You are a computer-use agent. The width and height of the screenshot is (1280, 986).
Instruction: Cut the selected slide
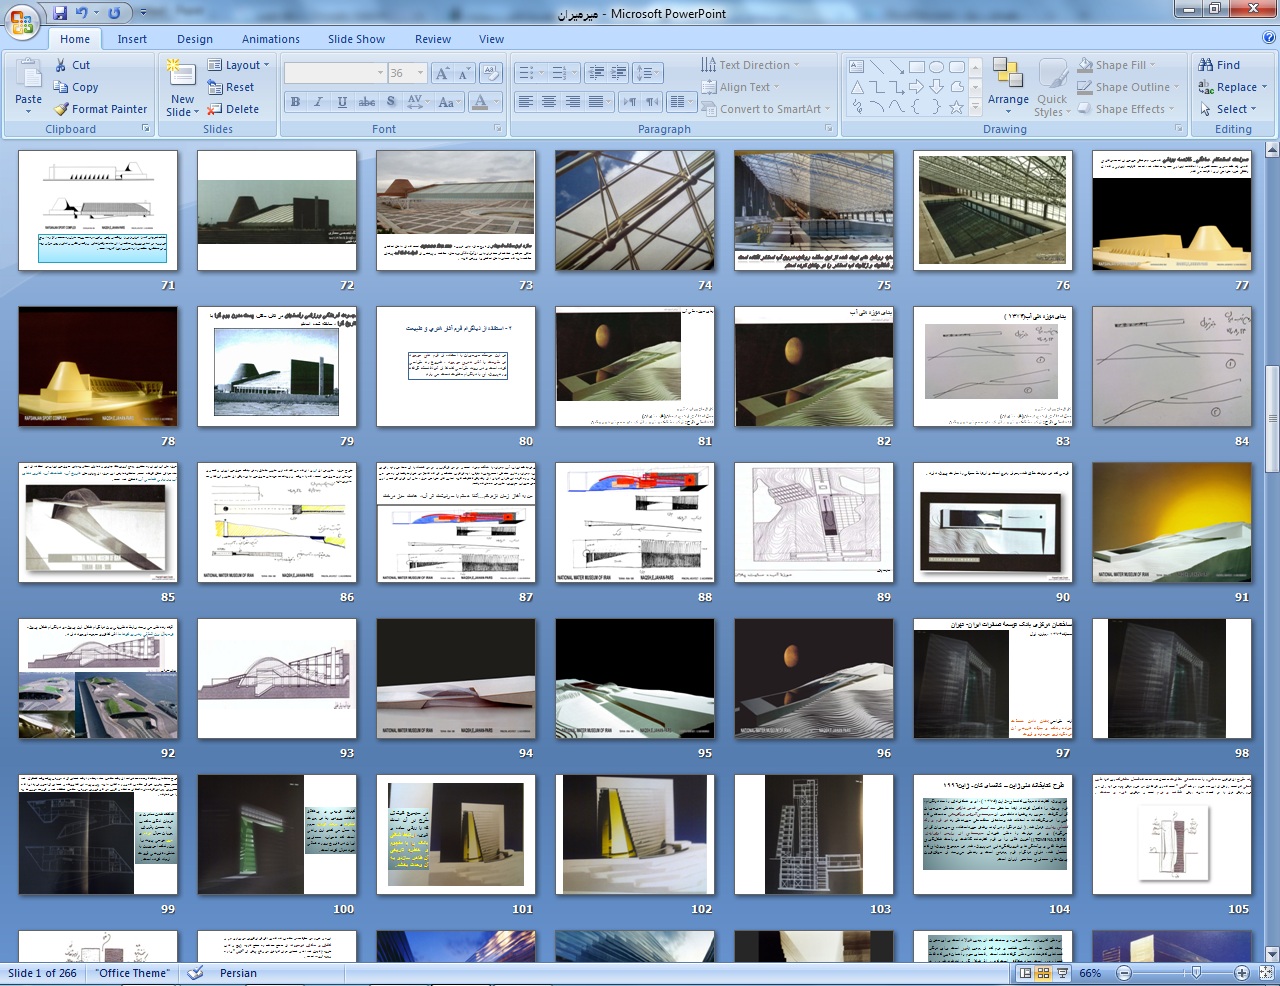click(72, 65)
